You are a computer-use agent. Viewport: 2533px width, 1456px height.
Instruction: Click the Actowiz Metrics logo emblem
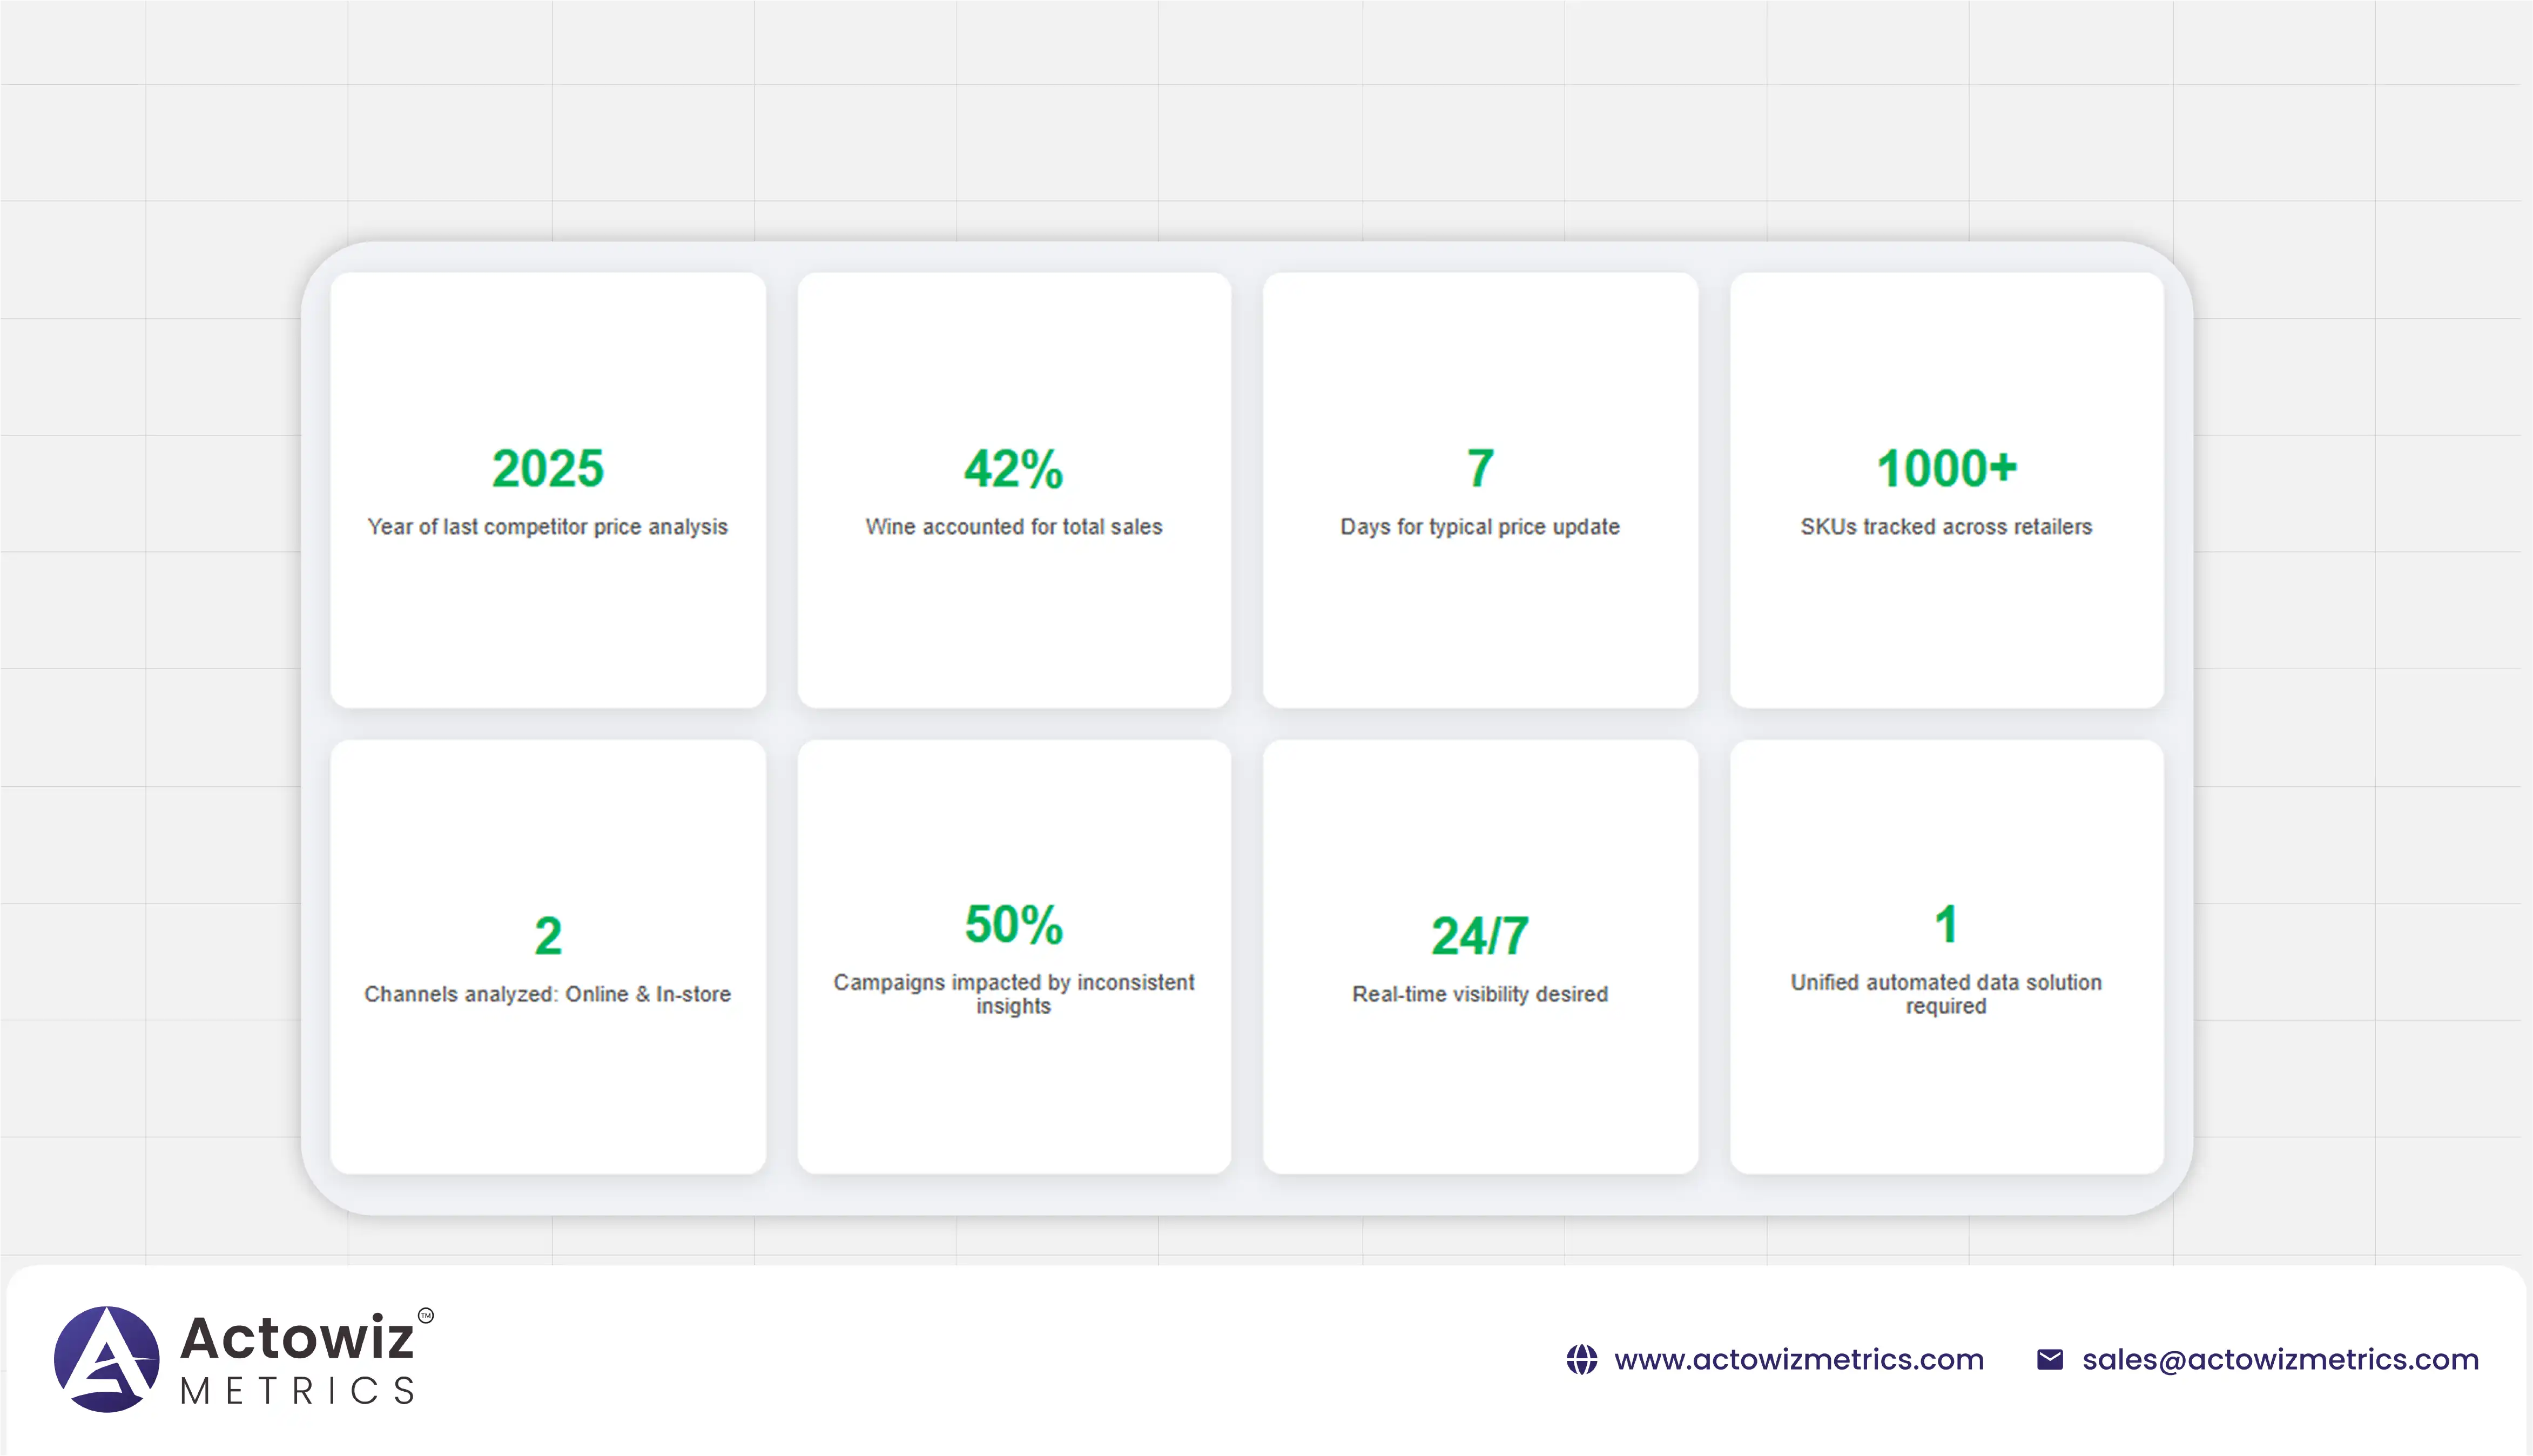[x=106, y=1358]
